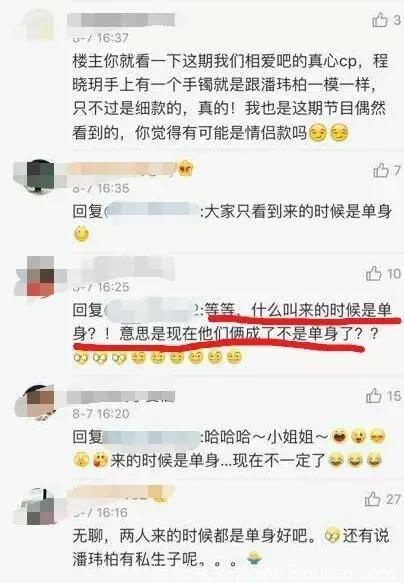Like the comment posted at 16:37
This screenshot has width=404, height=583.
pyautogui.click(x=380, y=20)
